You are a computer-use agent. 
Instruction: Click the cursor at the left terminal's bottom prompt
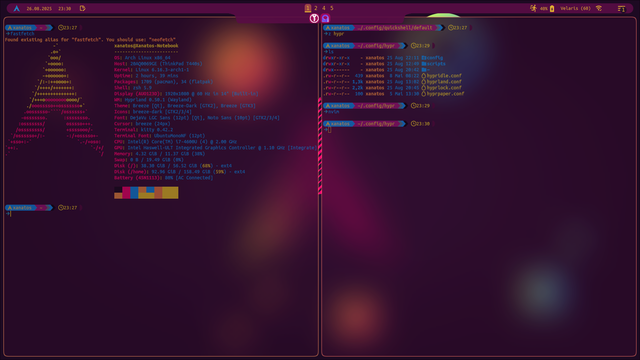pos(11,214)
